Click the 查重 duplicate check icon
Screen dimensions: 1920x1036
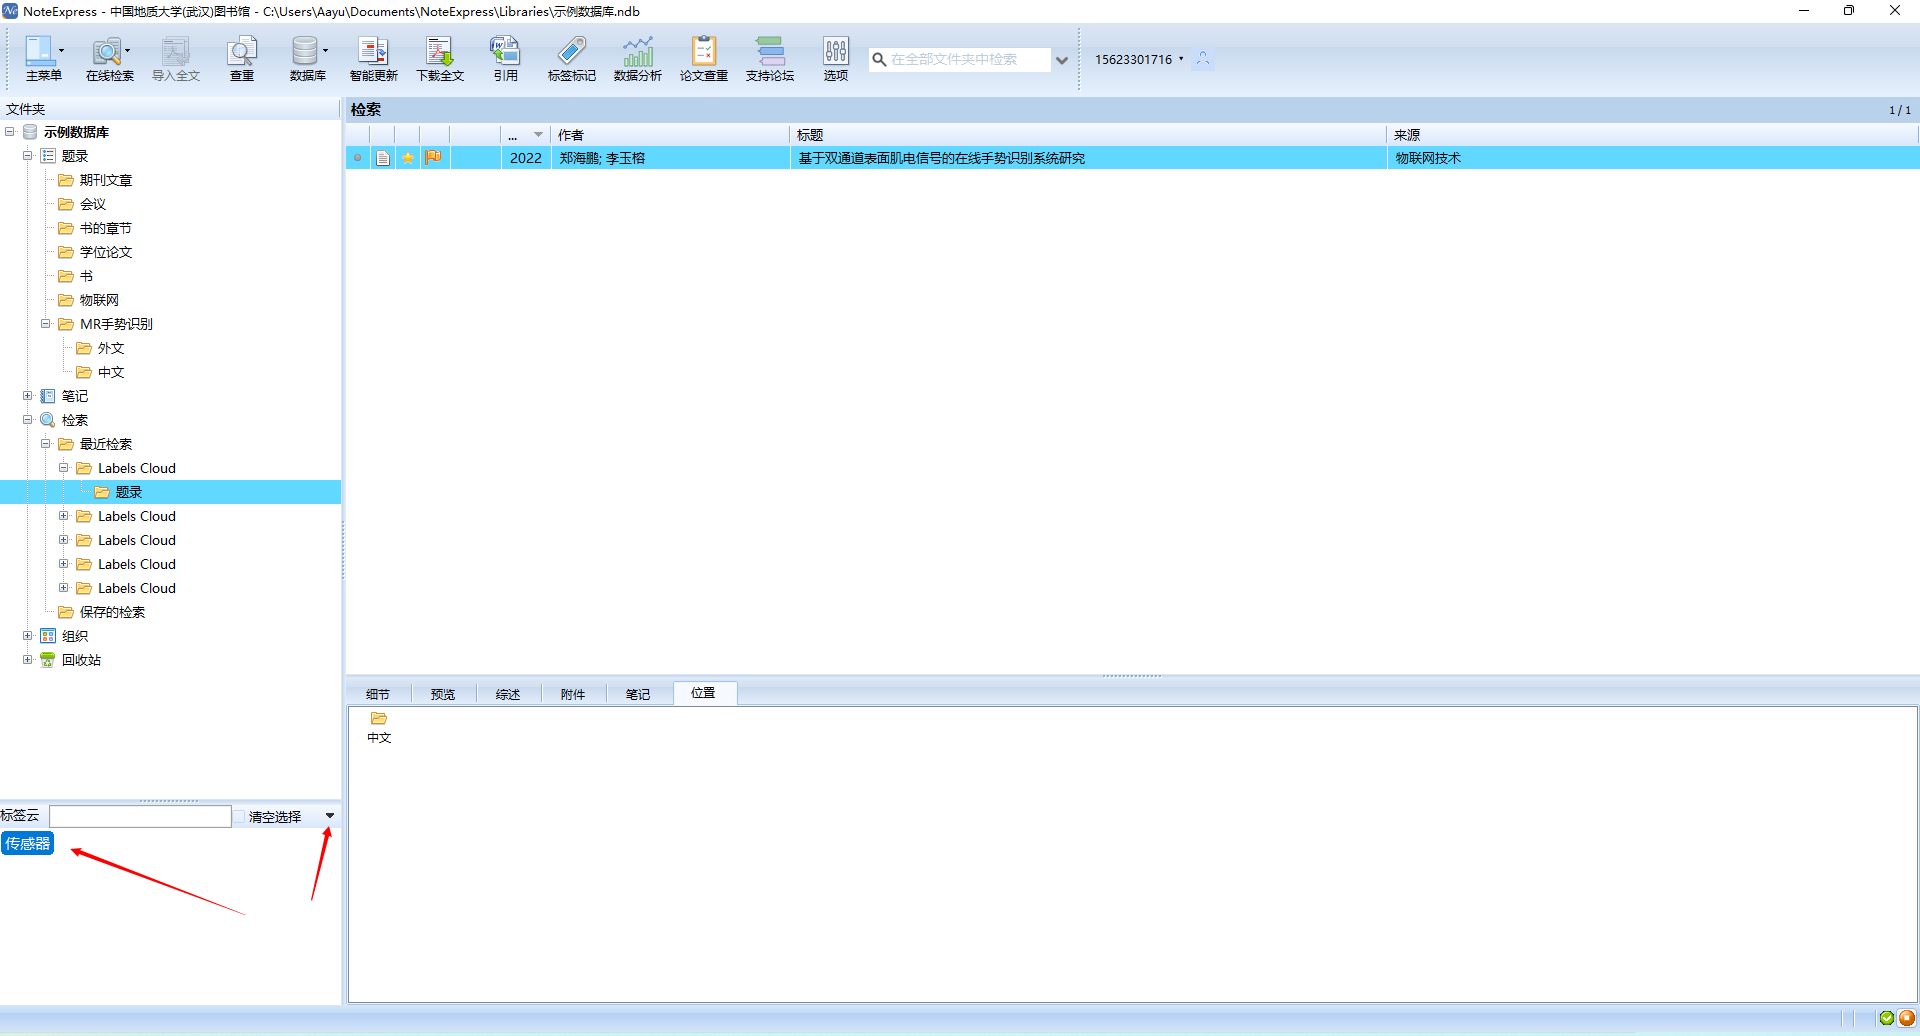242,59
